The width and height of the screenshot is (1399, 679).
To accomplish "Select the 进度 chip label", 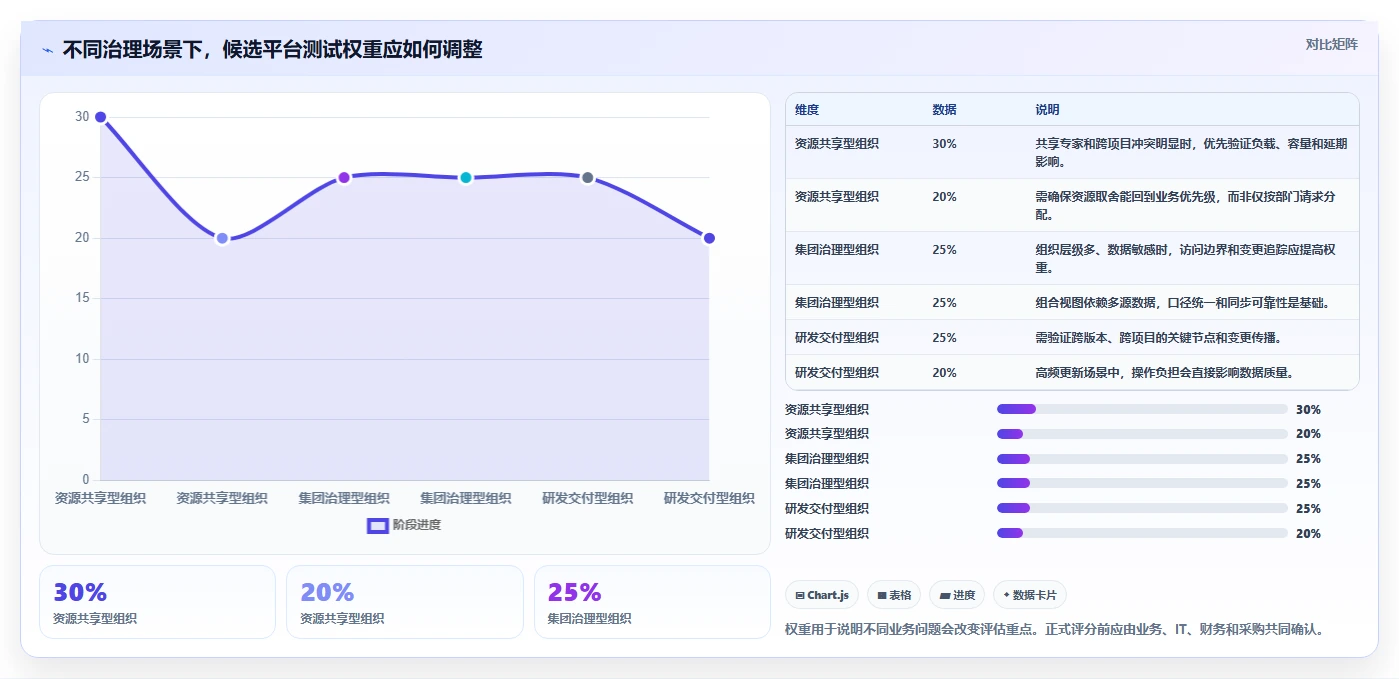I will click(x=964, y=595).
